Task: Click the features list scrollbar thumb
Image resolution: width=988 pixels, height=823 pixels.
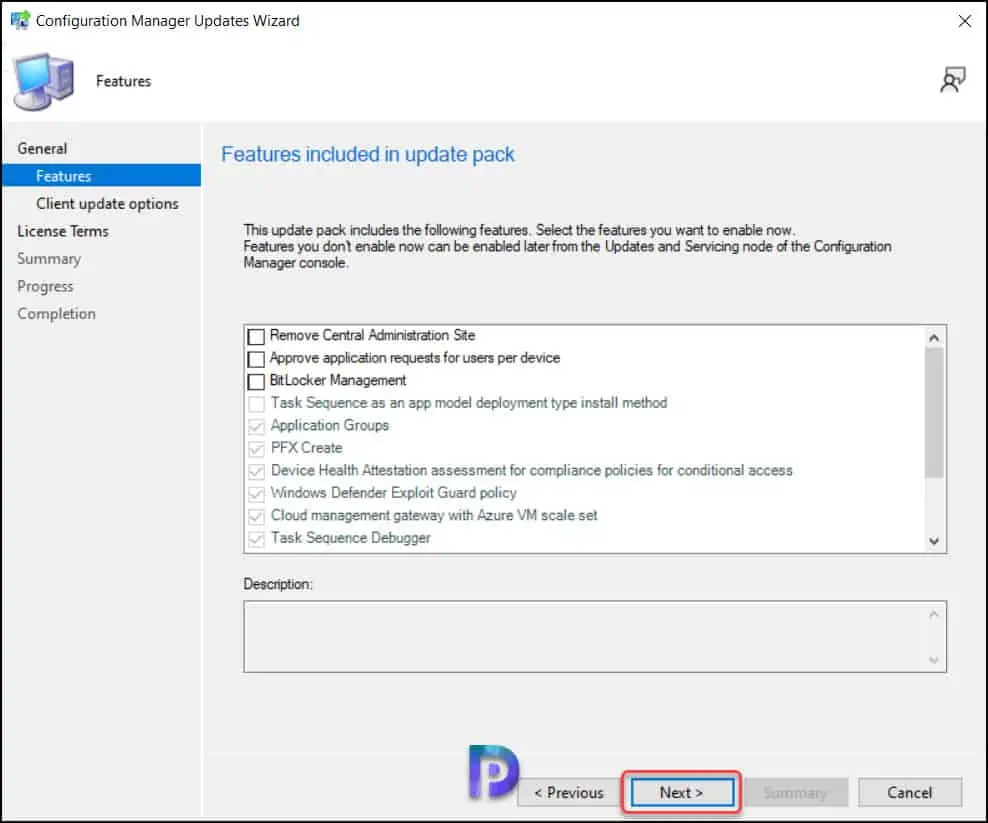Action: [x=934, y=412]
